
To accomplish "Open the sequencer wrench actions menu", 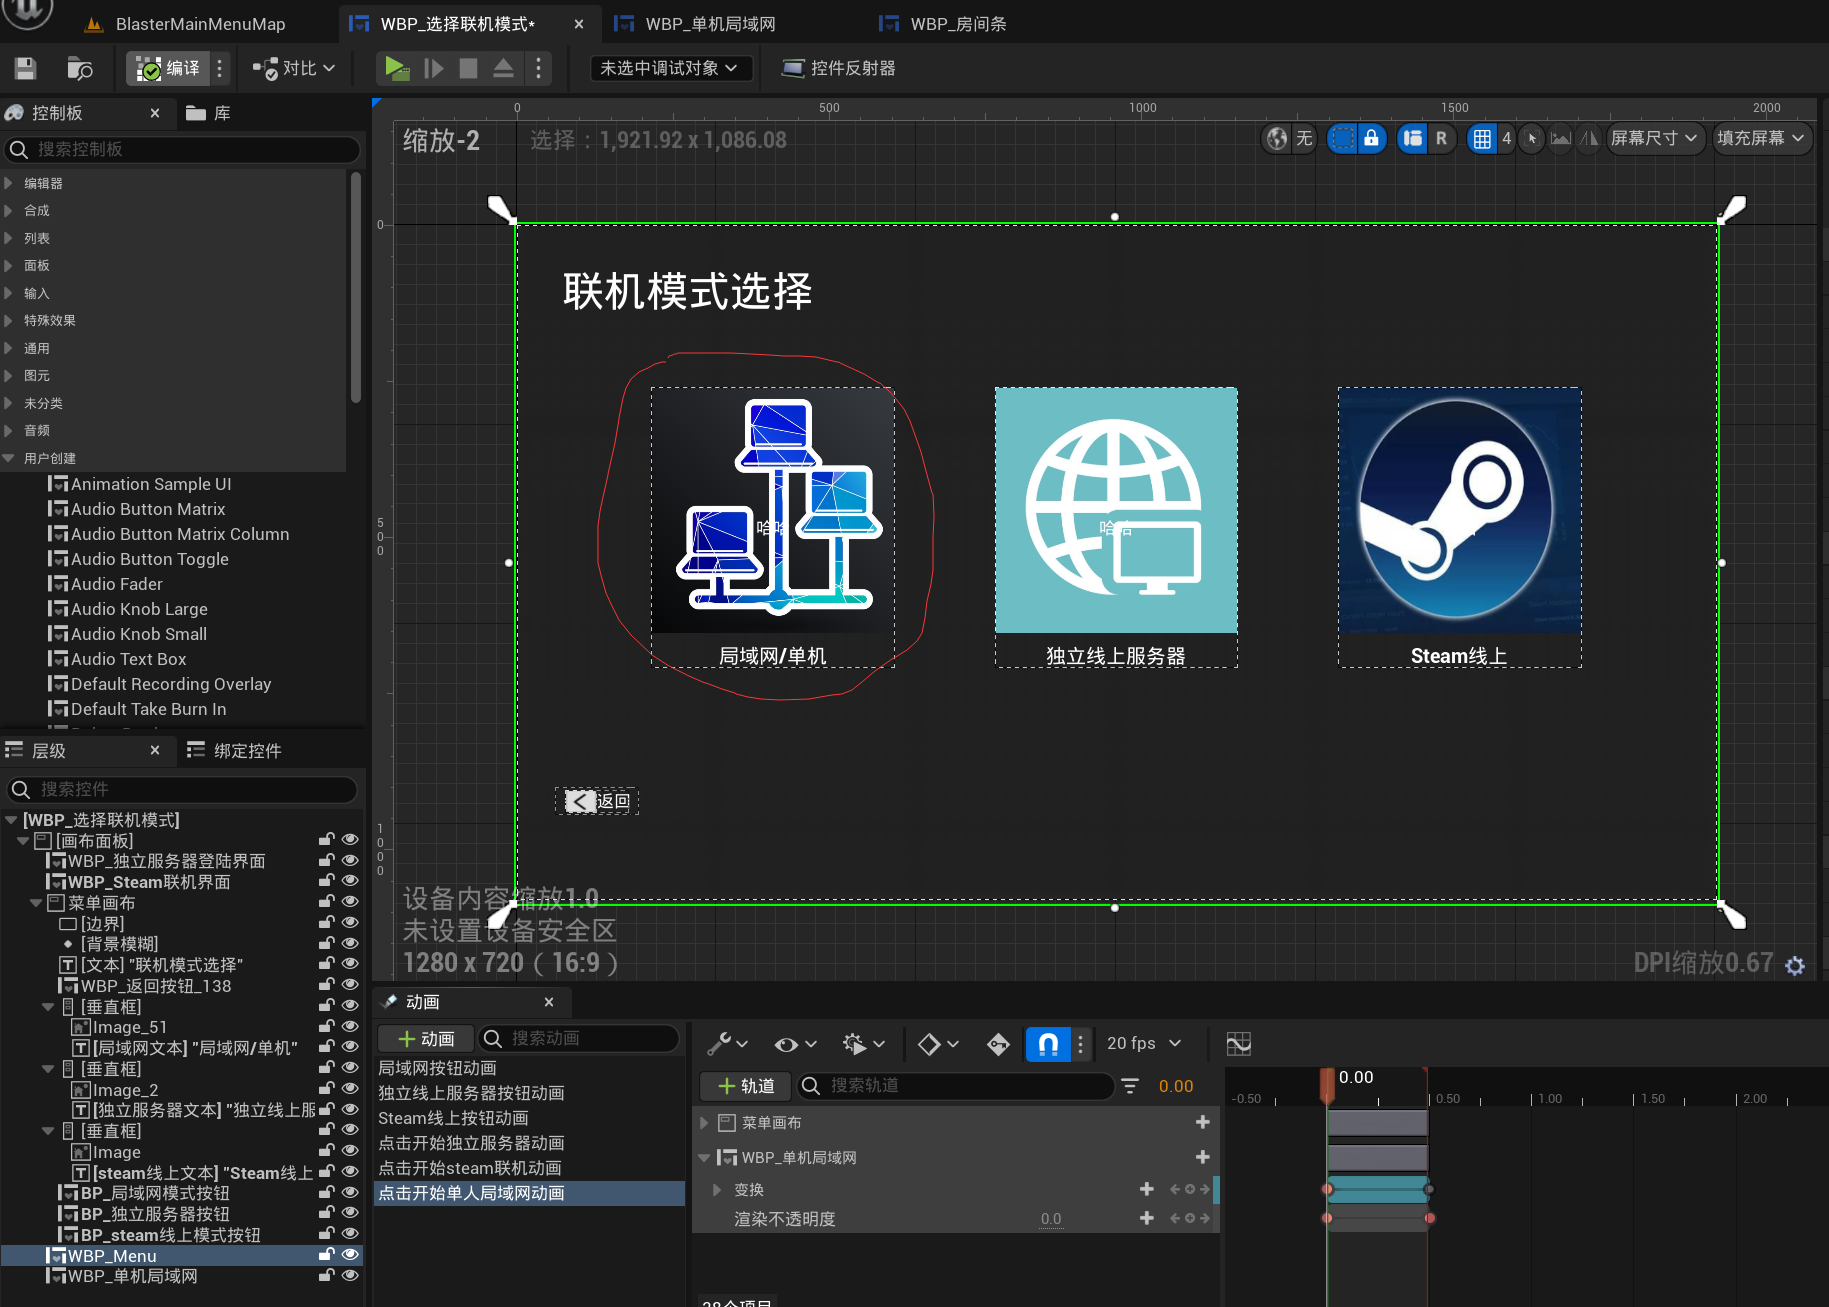I will (727, 1044).
